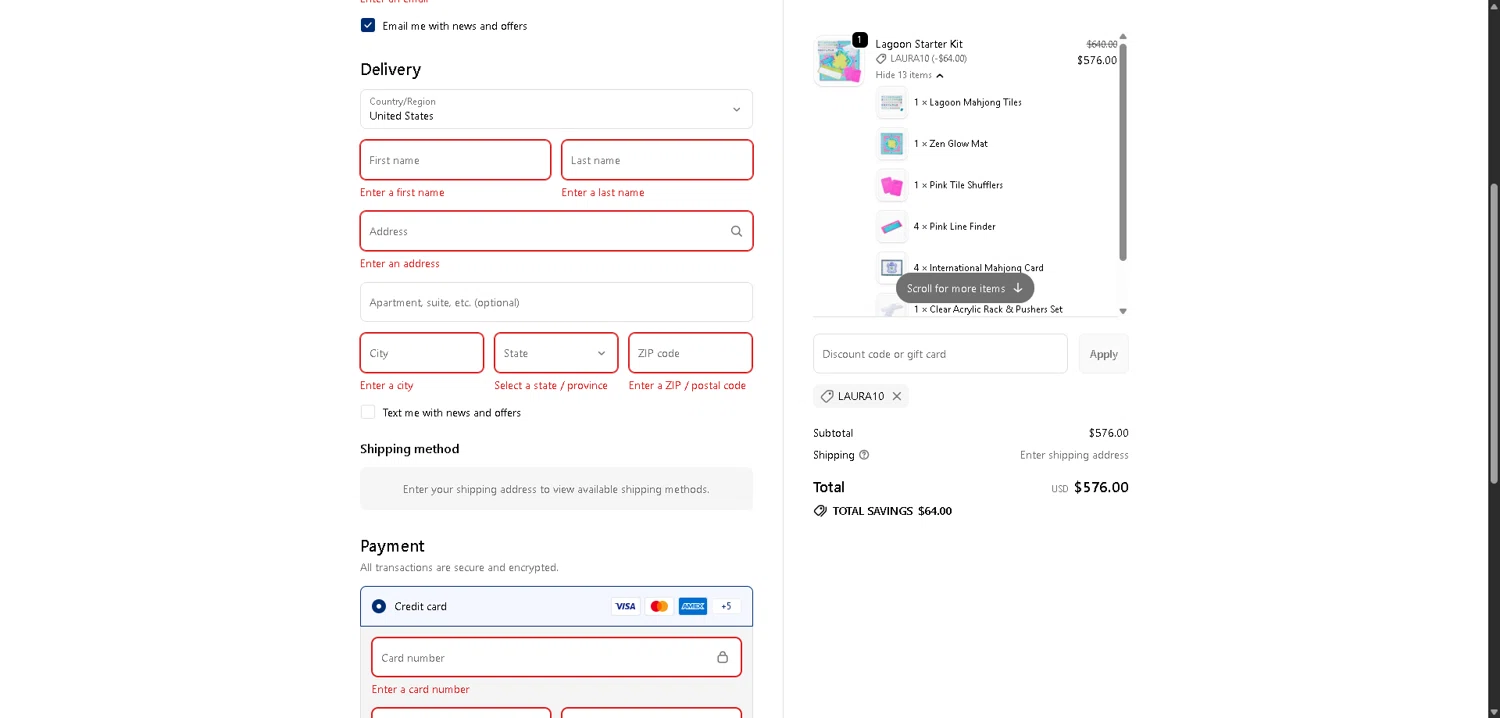Click the Apply discount button
The width and height of the screenshot is (1500, 718).
pyautogui.click(x=1103, y=354)
